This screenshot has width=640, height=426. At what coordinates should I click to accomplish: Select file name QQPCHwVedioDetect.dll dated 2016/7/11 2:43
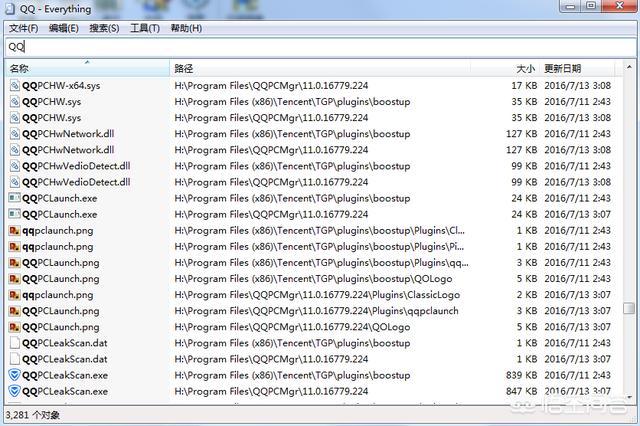pyautogui.click(x=76, y=166)
